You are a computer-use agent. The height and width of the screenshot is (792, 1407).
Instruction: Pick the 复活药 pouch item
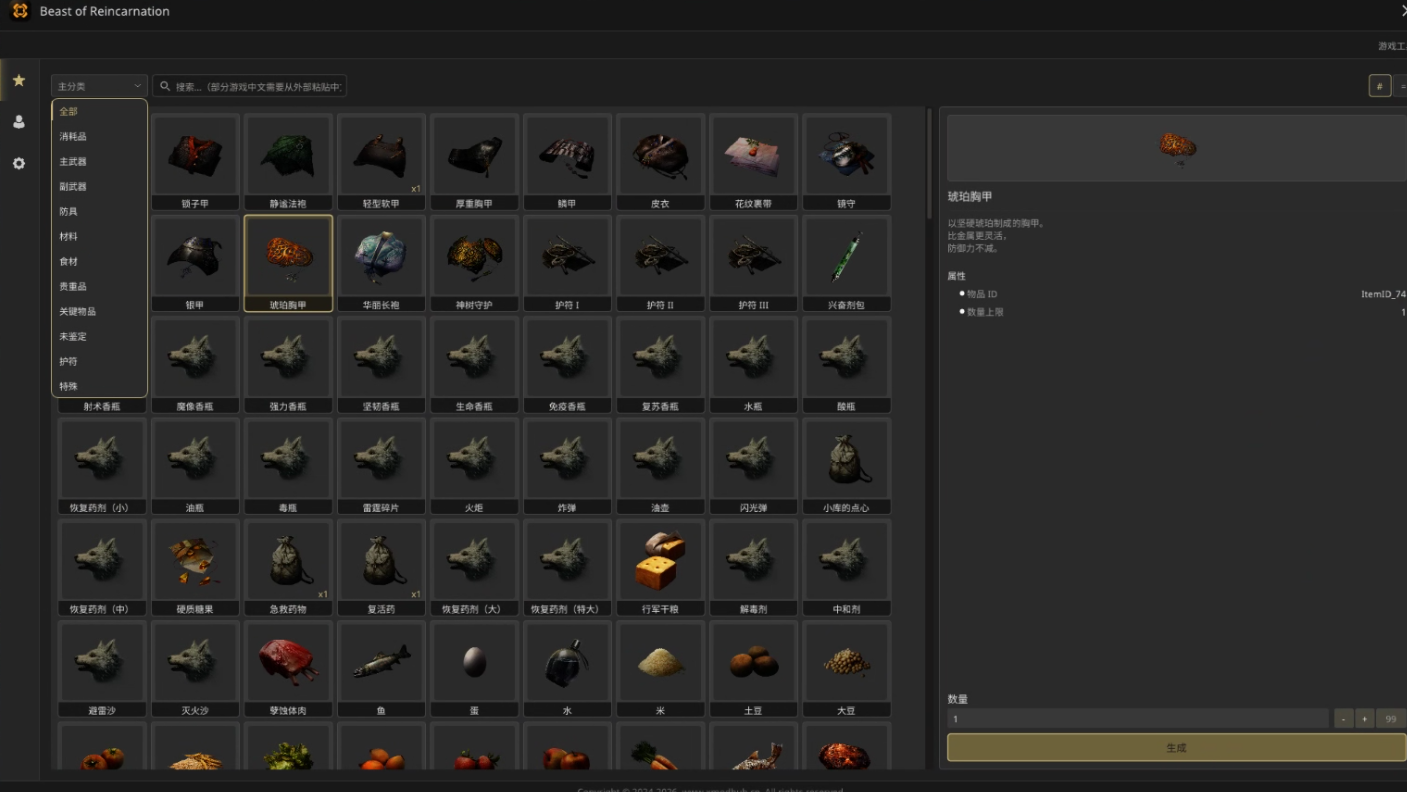pyautogui.click(x=381, y=567)
